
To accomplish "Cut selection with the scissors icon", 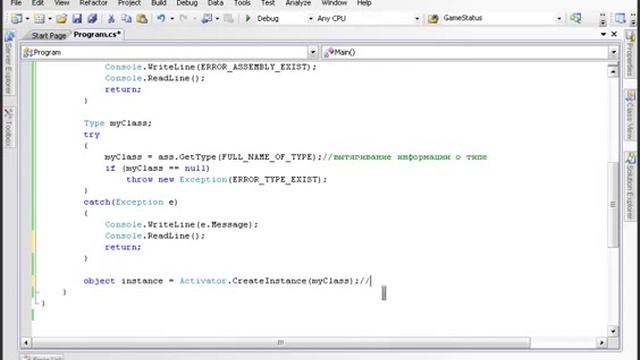I will click(111, 18).
